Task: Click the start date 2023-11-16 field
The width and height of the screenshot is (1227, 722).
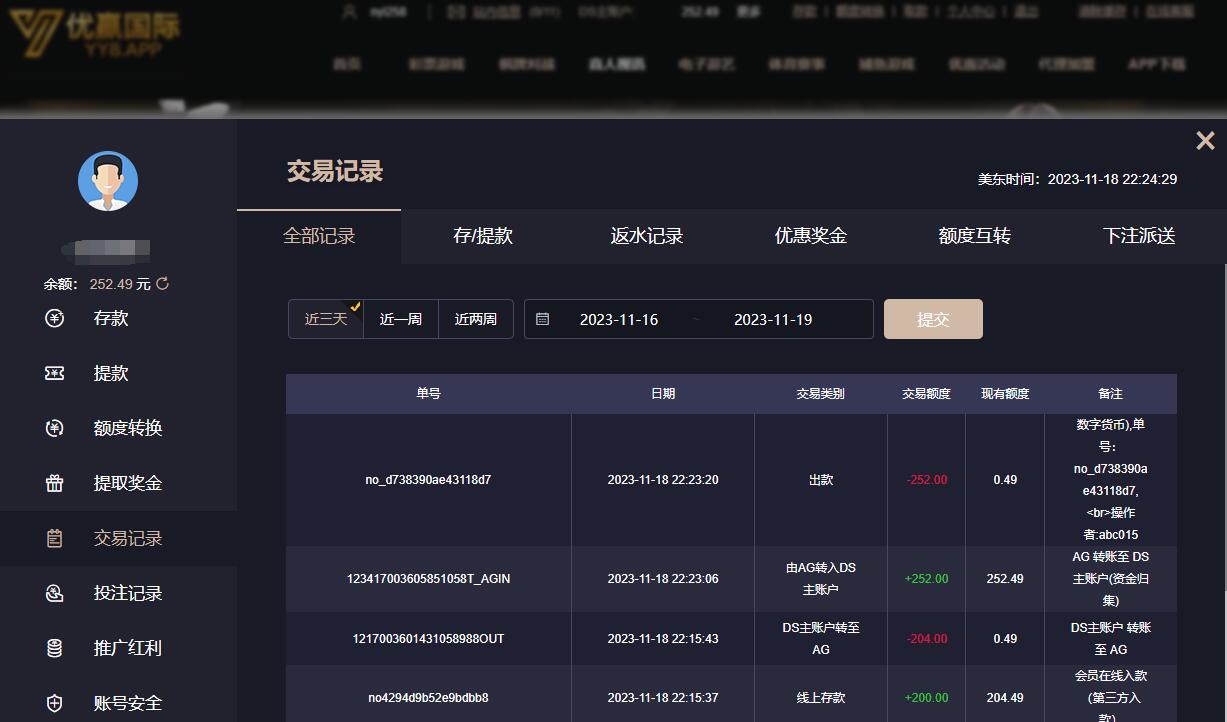Action: pyautogui.click(x=619, y=320)
